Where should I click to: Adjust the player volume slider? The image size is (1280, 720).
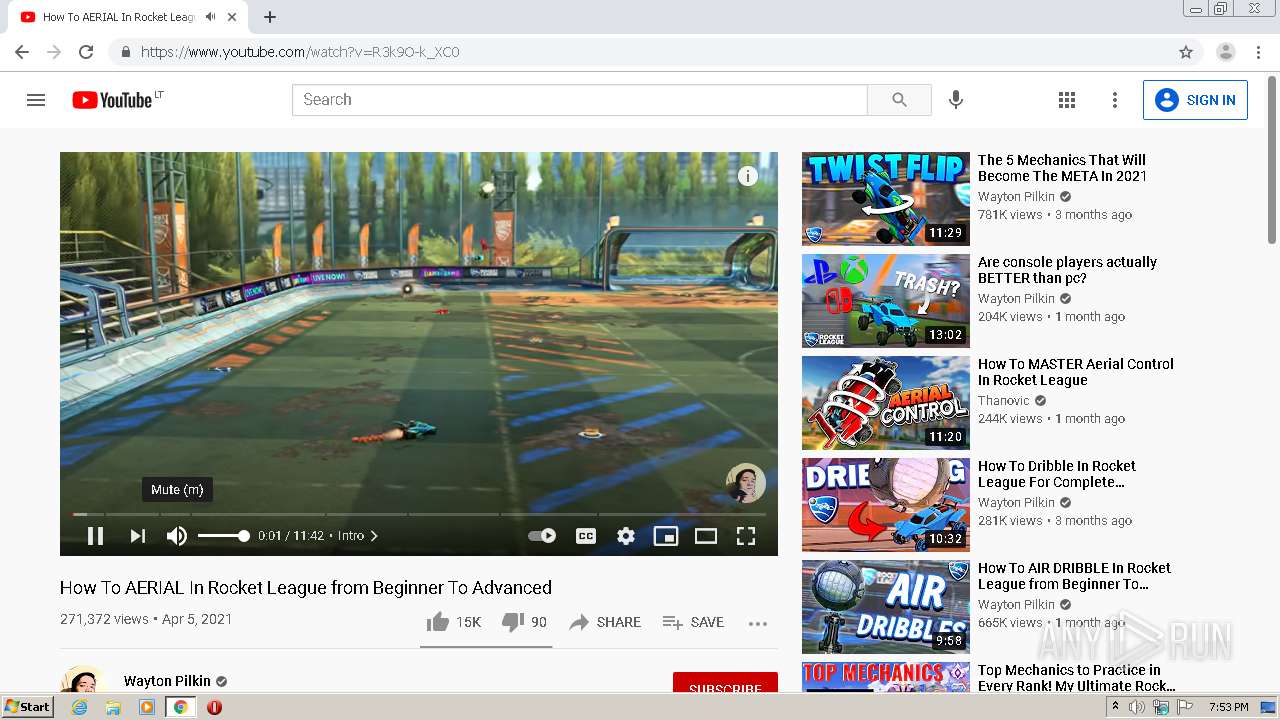[222, 536]
